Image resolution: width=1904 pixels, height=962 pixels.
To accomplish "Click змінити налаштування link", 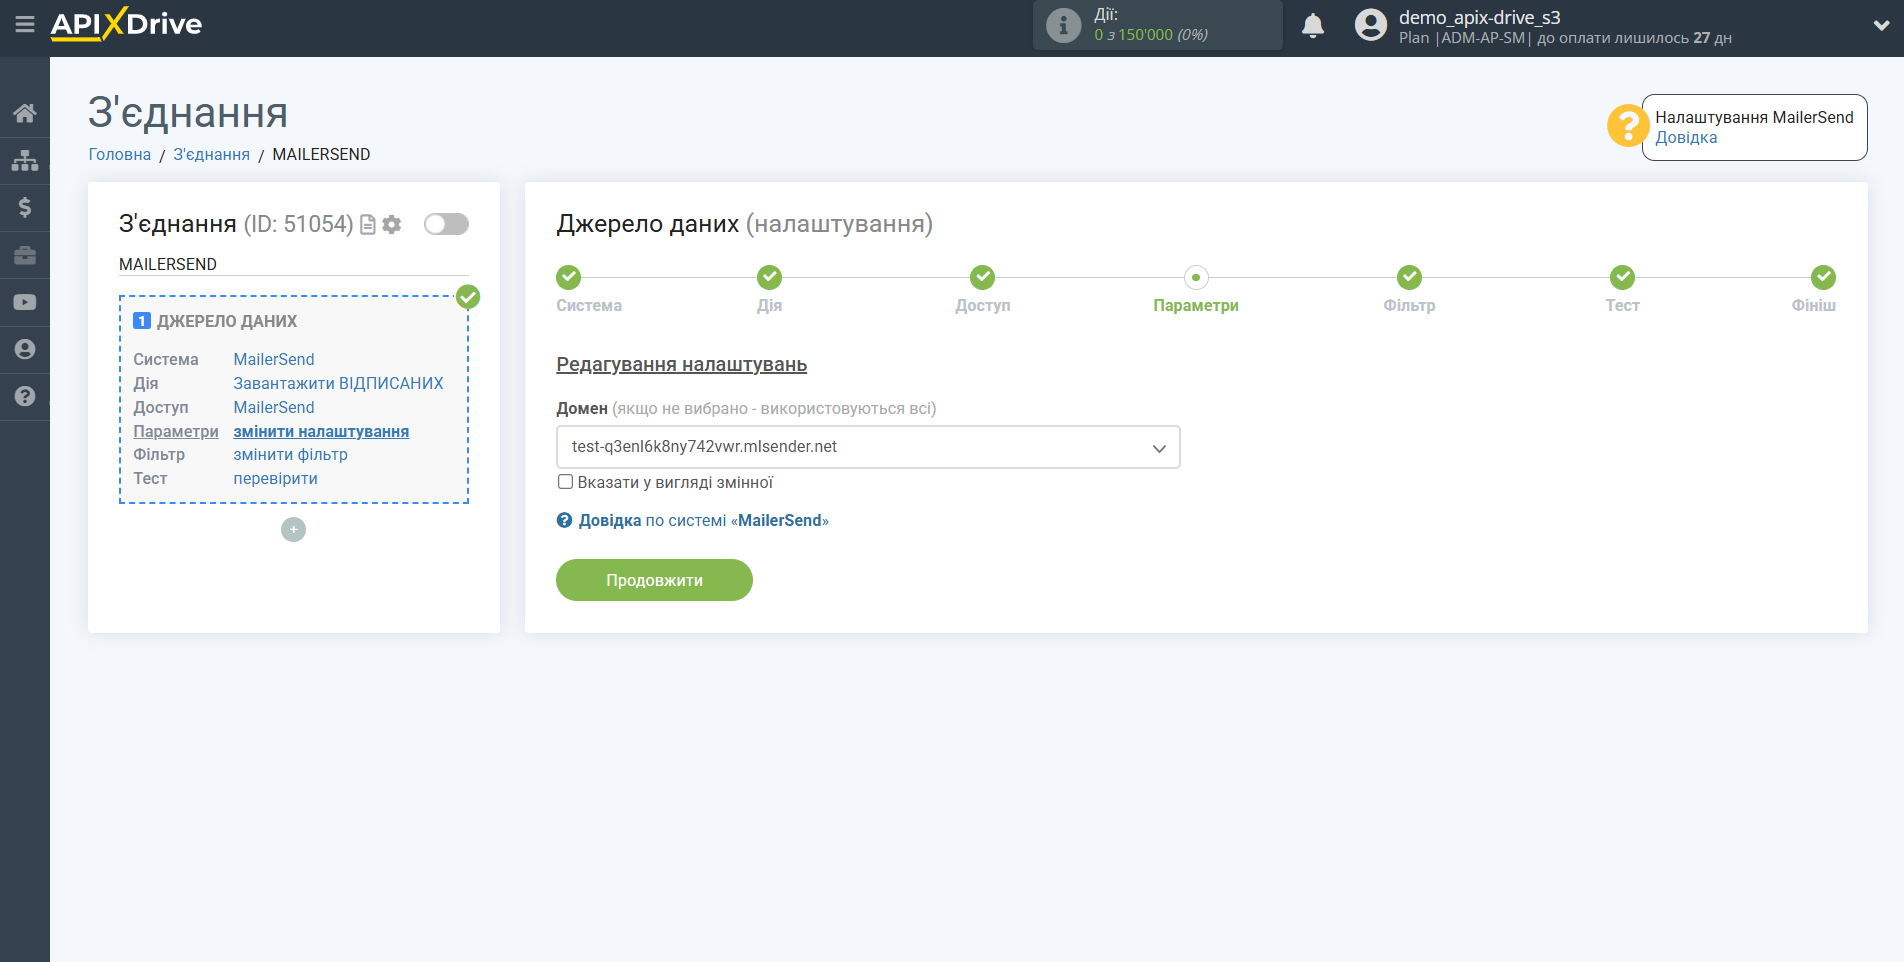I will [321, 431].
